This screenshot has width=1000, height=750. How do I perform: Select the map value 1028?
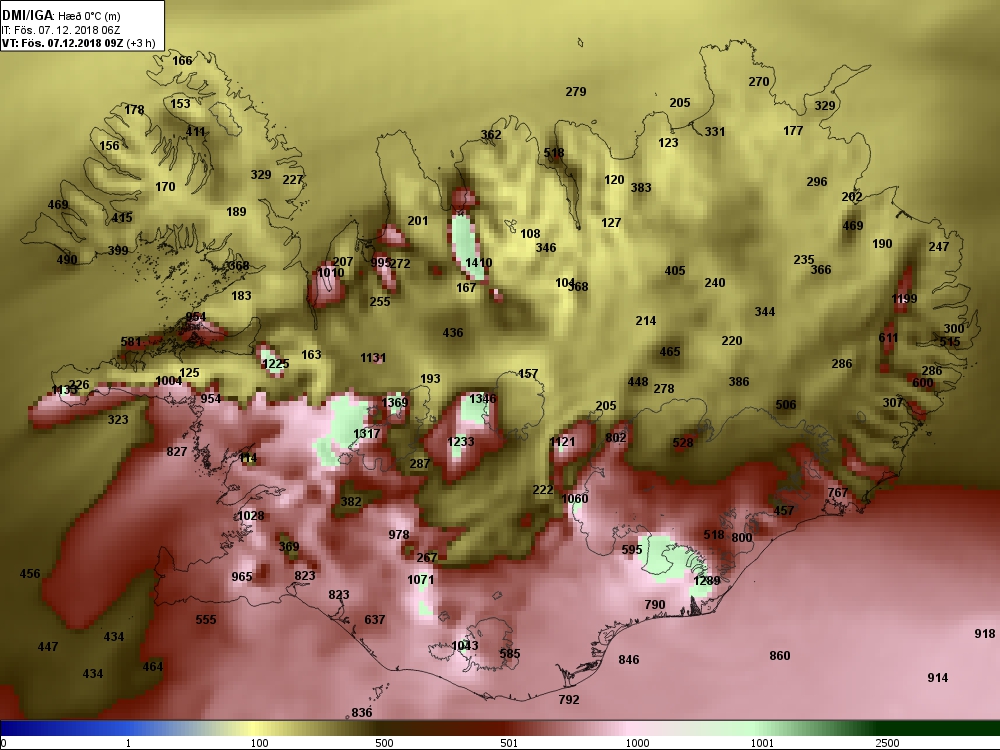coord(250,516)
